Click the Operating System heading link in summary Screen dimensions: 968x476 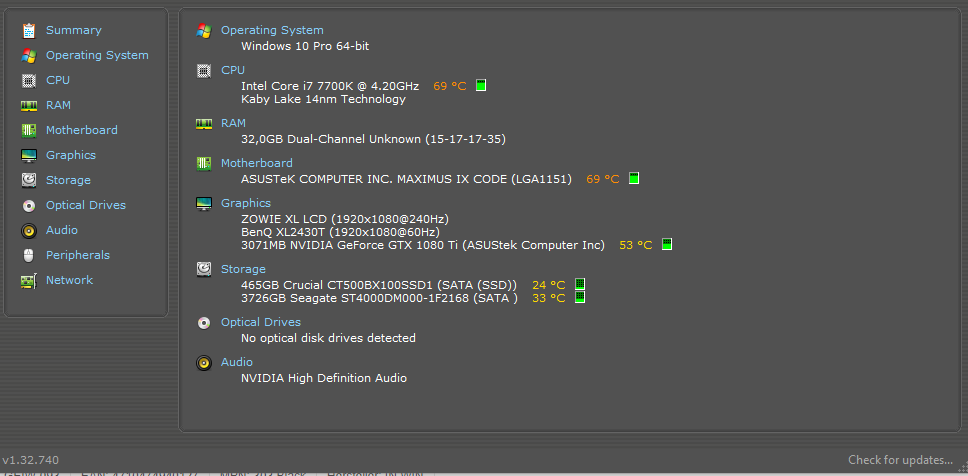(x=272, y=30)
